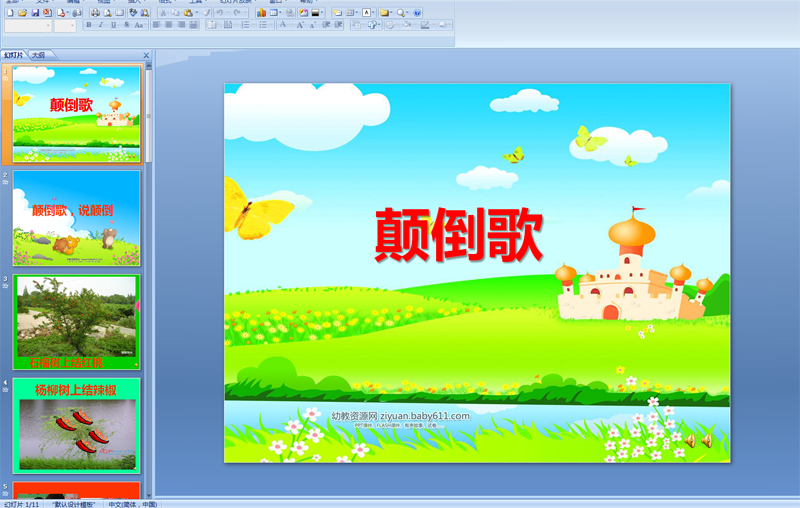The image size is (800, 508).
Task: Click the bulleted list button
Action: [263, 24]
